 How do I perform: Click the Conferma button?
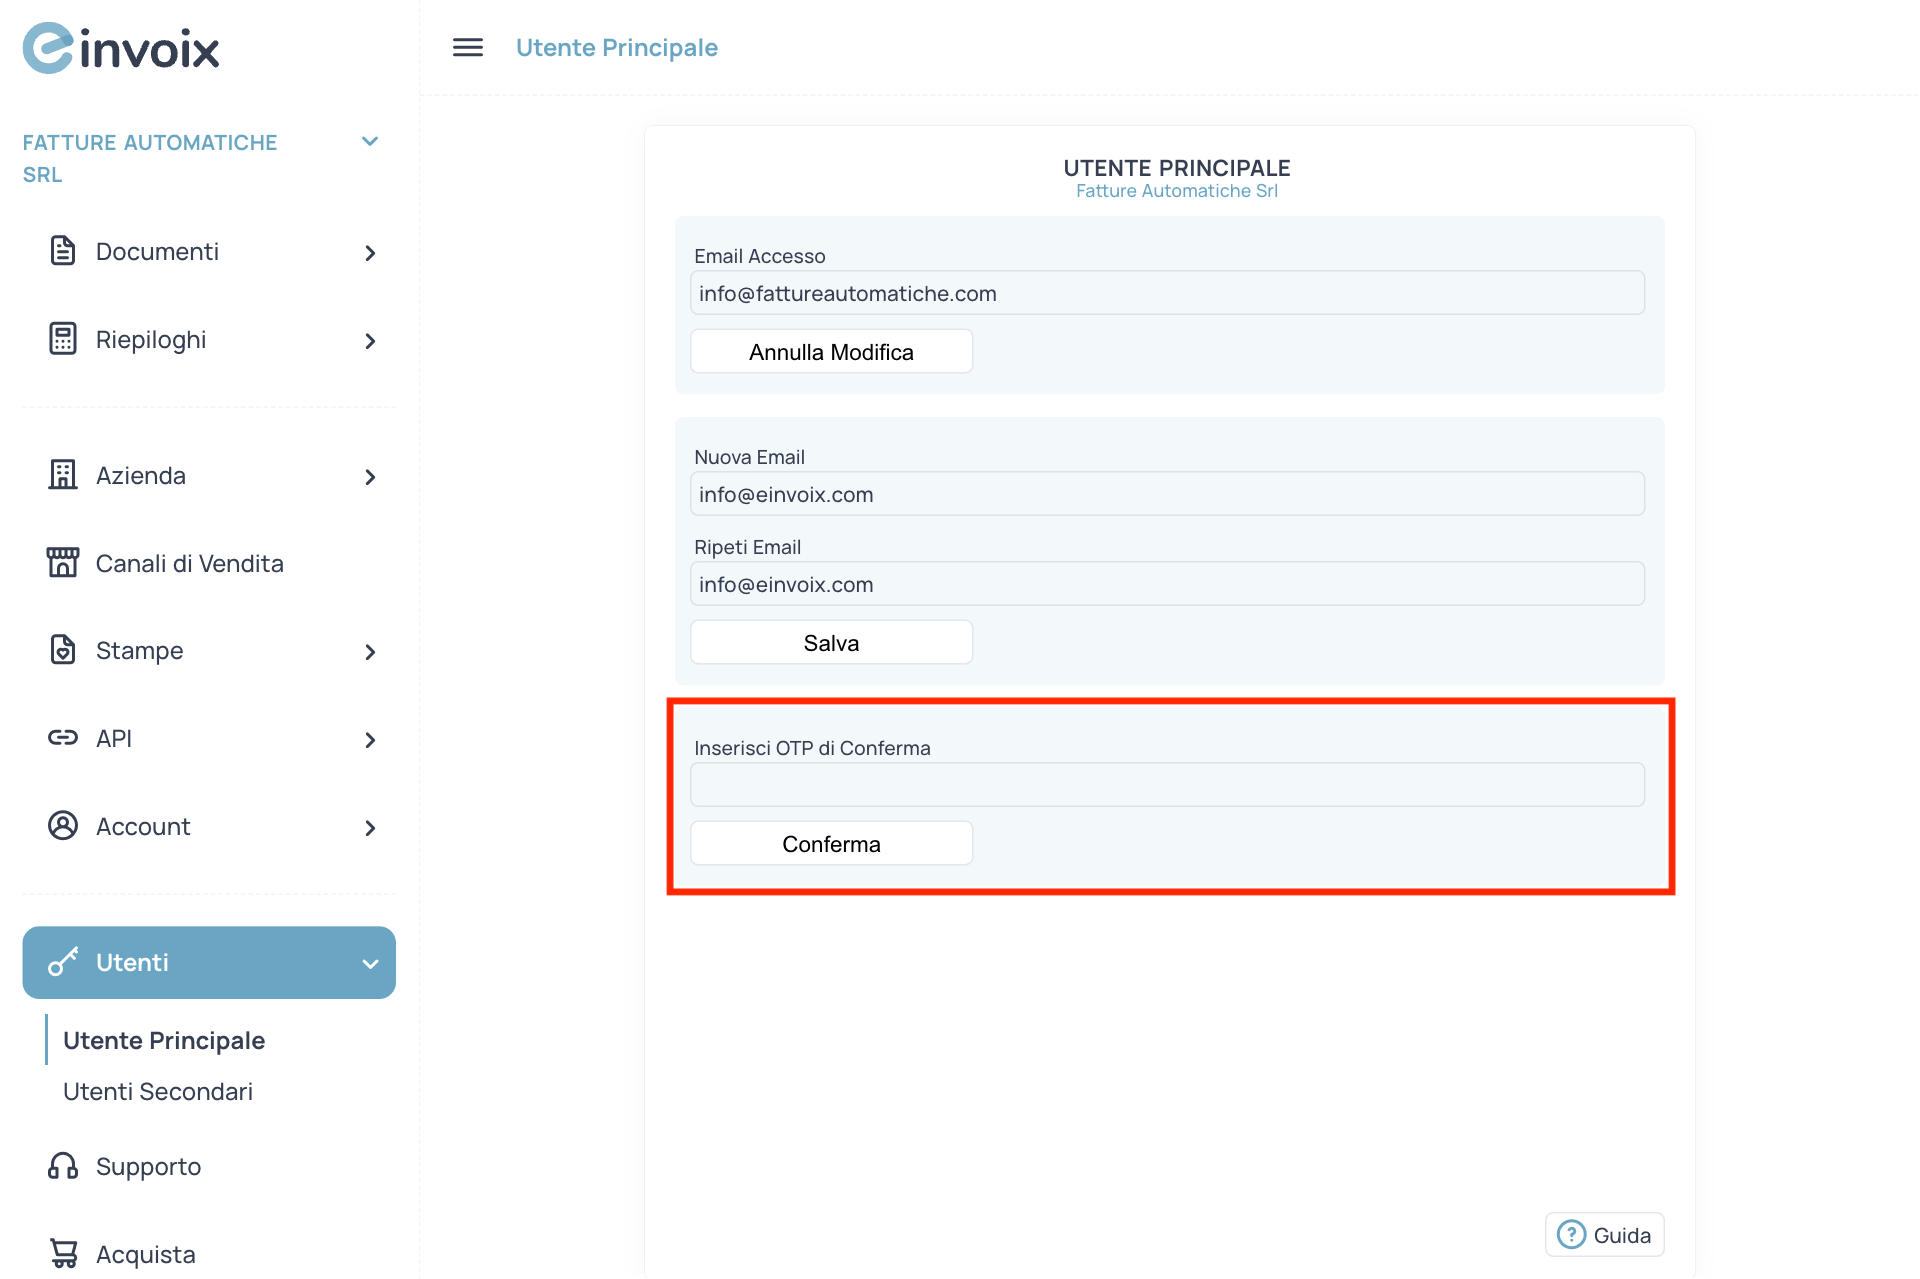tap(831, 843)
